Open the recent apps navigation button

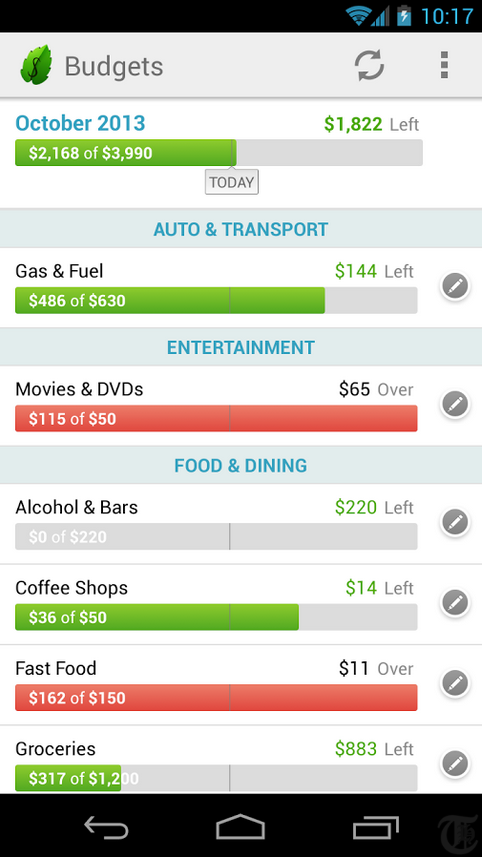click(375, 827)
